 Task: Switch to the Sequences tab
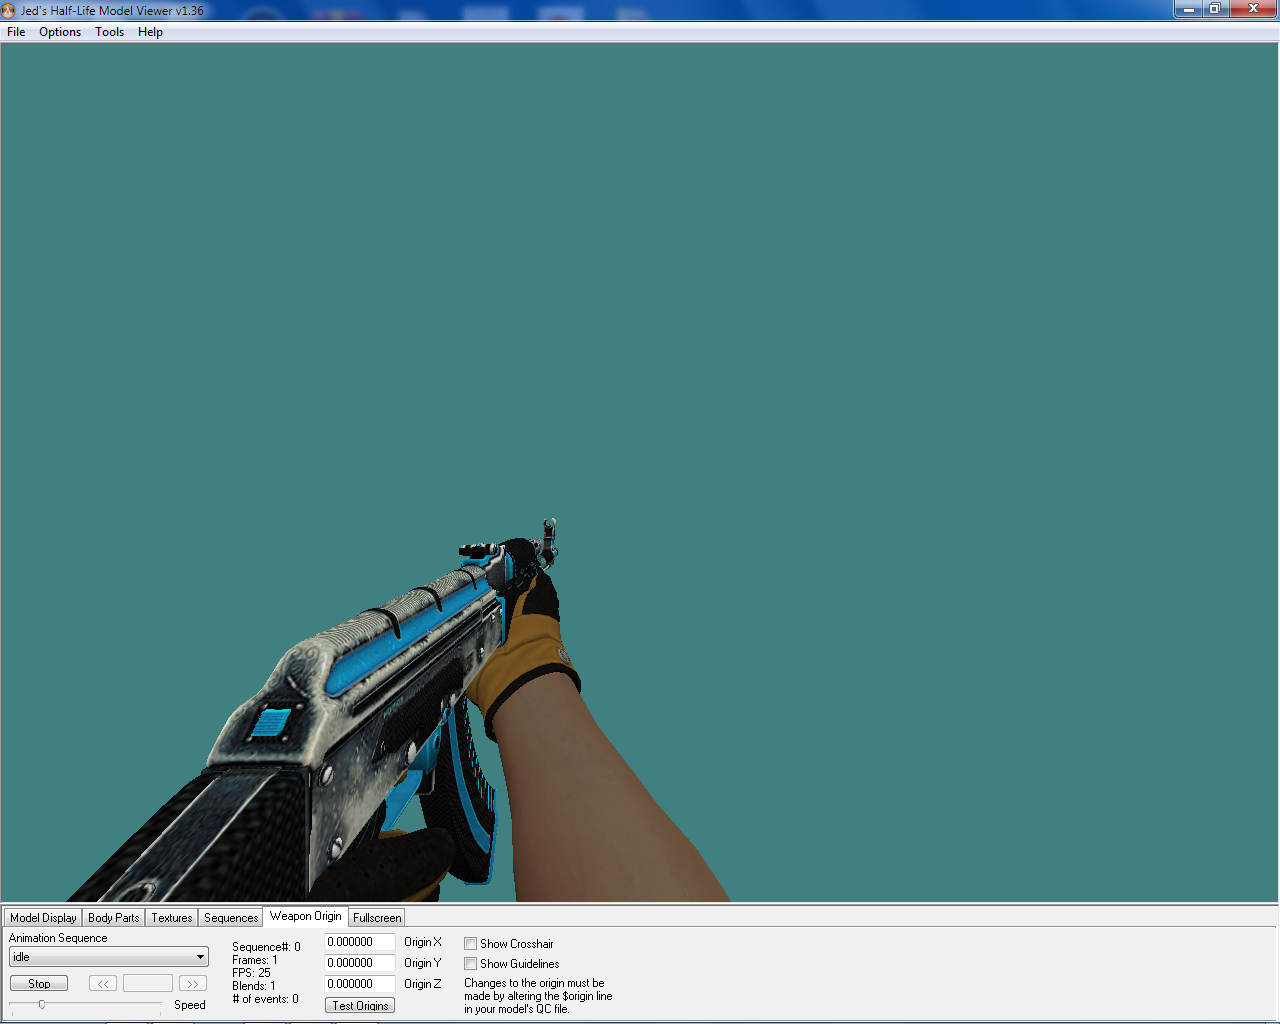tap(231, 917)
